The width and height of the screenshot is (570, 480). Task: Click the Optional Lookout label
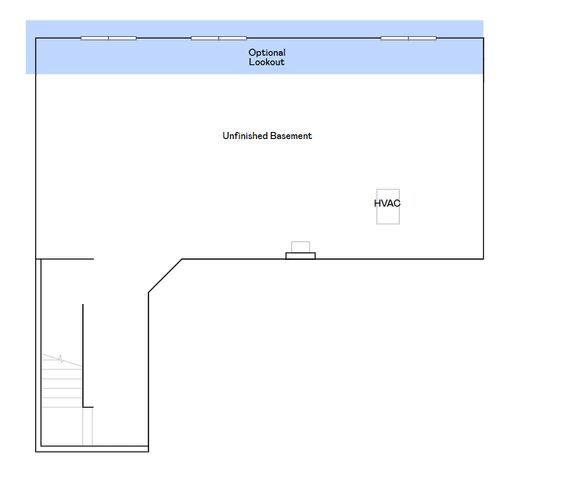[267, 57]
